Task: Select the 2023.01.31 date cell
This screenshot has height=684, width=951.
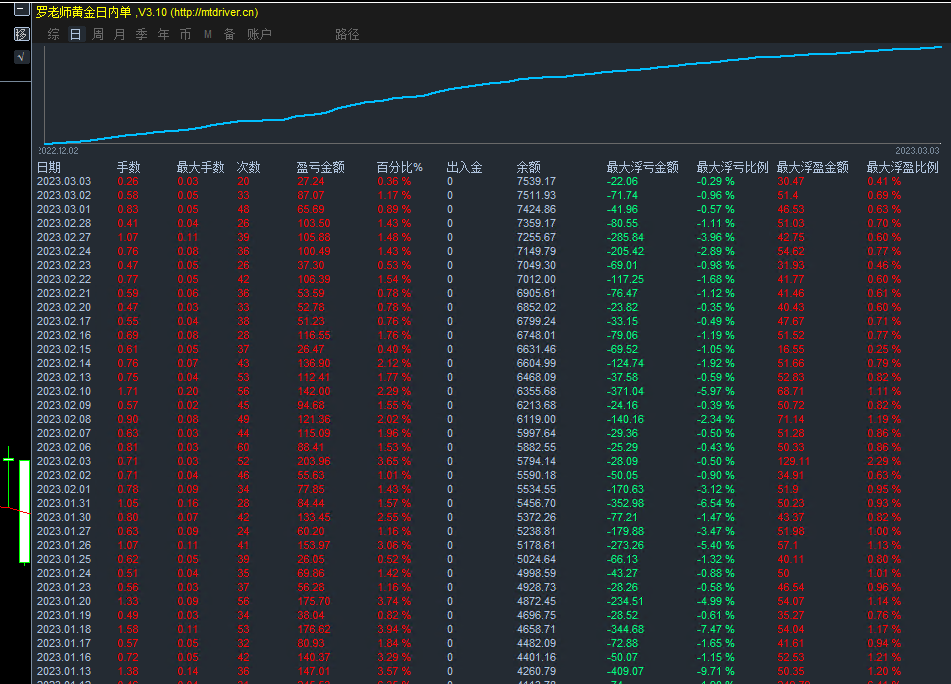Action: 64,503
